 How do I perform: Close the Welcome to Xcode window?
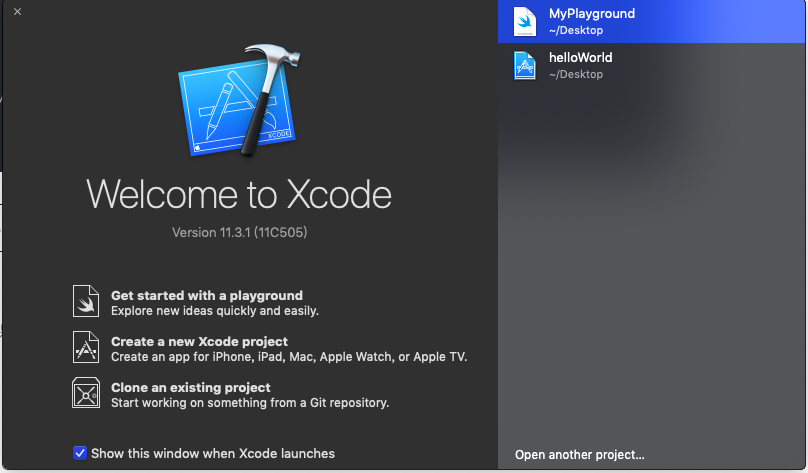pyautogui.click(x=18, y=12)
